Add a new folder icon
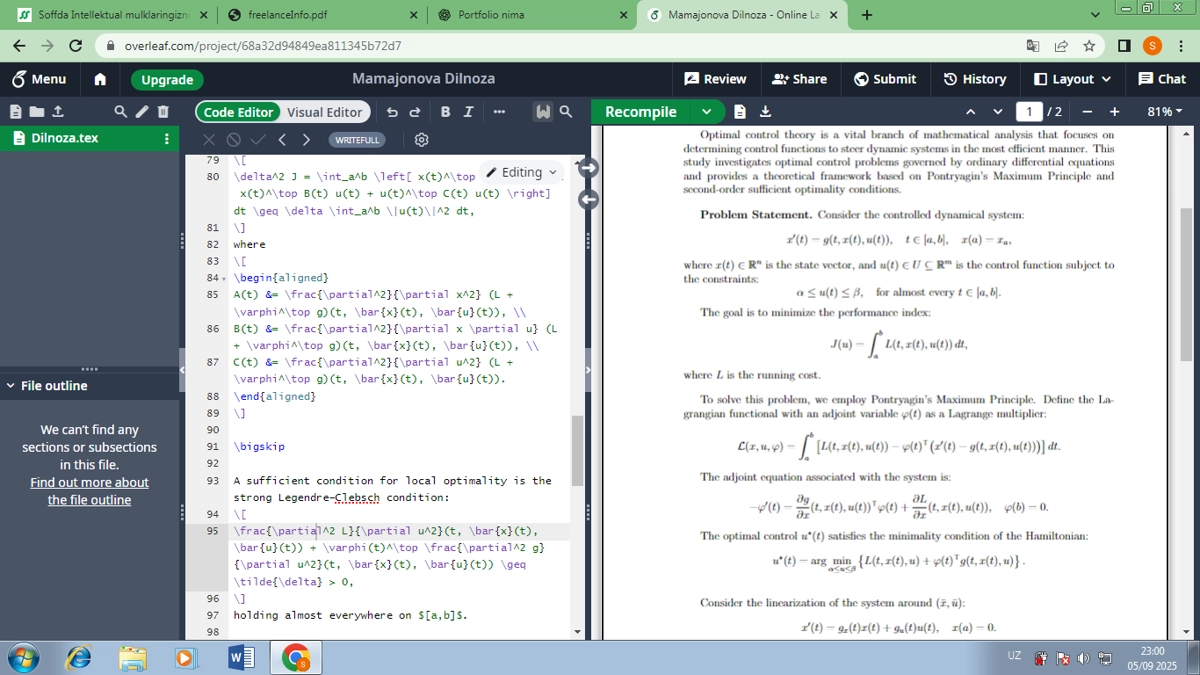 [36, 112]
